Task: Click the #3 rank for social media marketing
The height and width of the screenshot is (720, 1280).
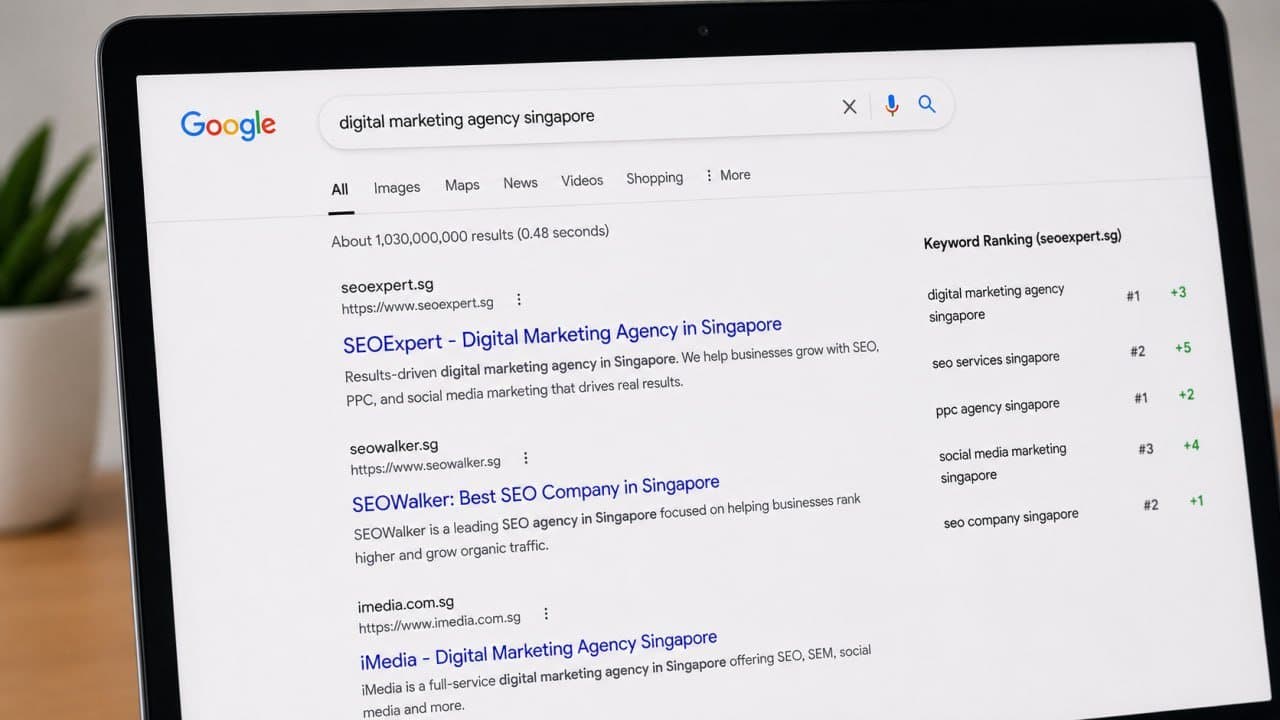Action: pyautogui.click(x=1146, y=449)
